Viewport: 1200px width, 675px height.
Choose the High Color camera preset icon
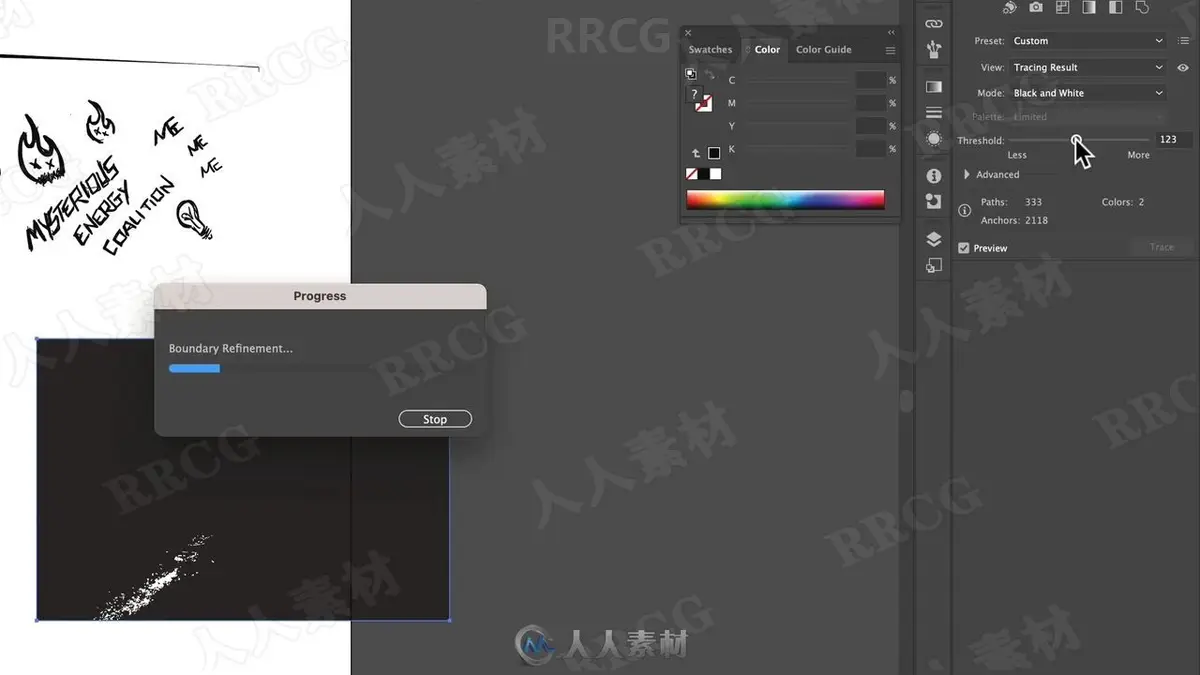1036,8
